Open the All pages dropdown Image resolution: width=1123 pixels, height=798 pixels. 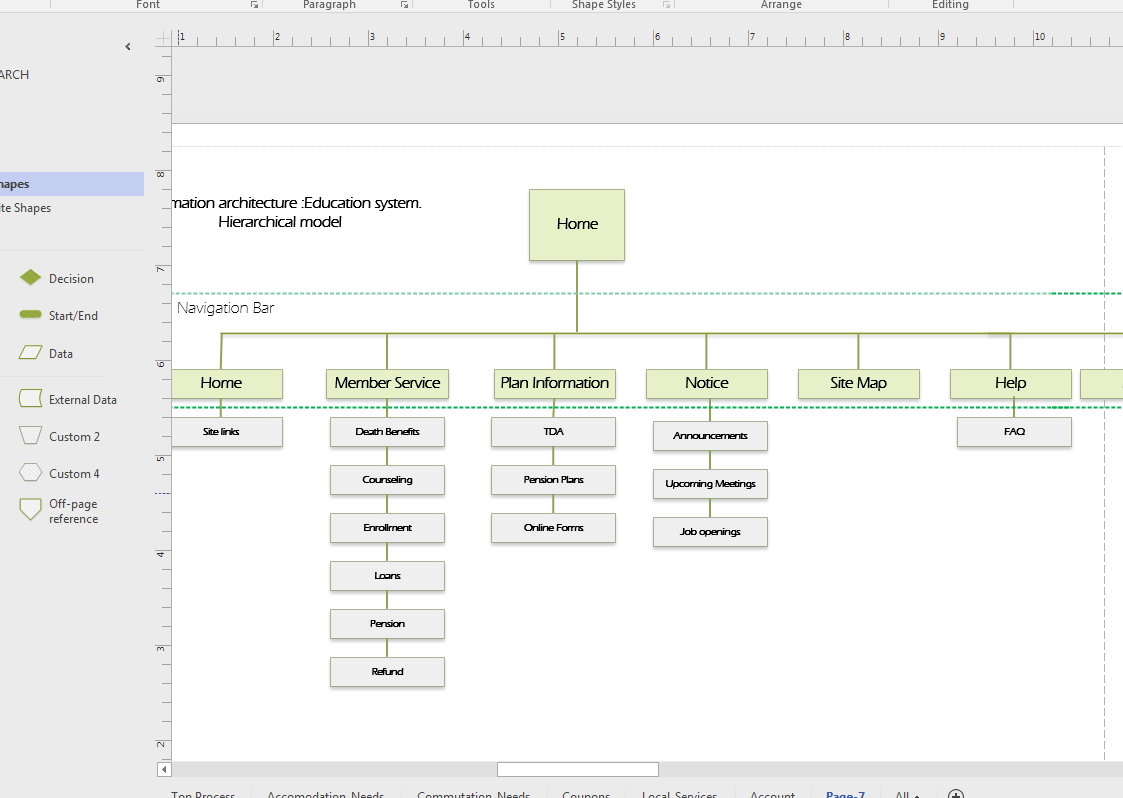click(x=907, y=794)
